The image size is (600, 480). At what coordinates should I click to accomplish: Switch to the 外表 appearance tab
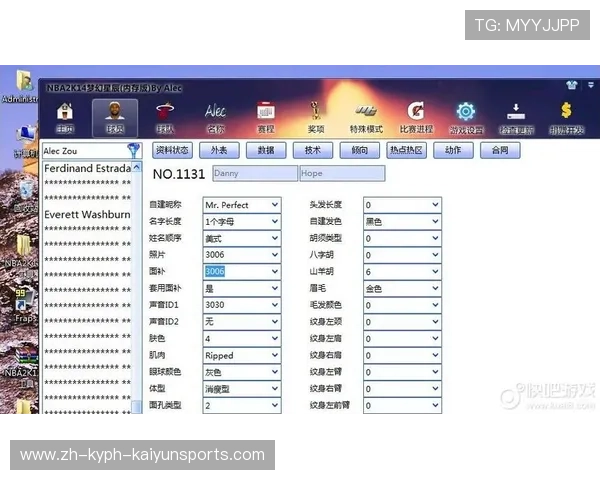219,150
